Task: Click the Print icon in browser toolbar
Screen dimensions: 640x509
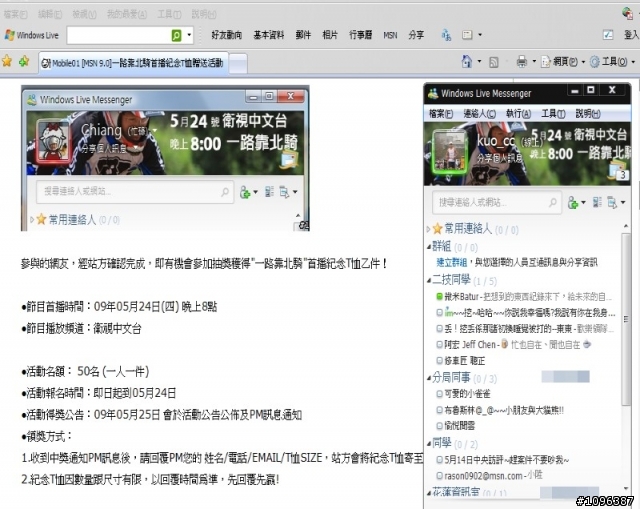Action: 522,62
